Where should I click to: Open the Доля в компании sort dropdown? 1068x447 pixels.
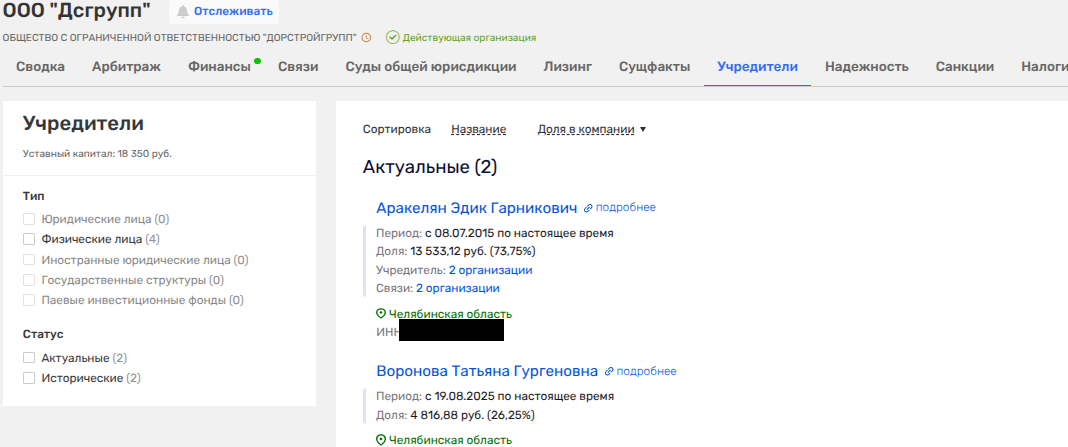point(592,129)
